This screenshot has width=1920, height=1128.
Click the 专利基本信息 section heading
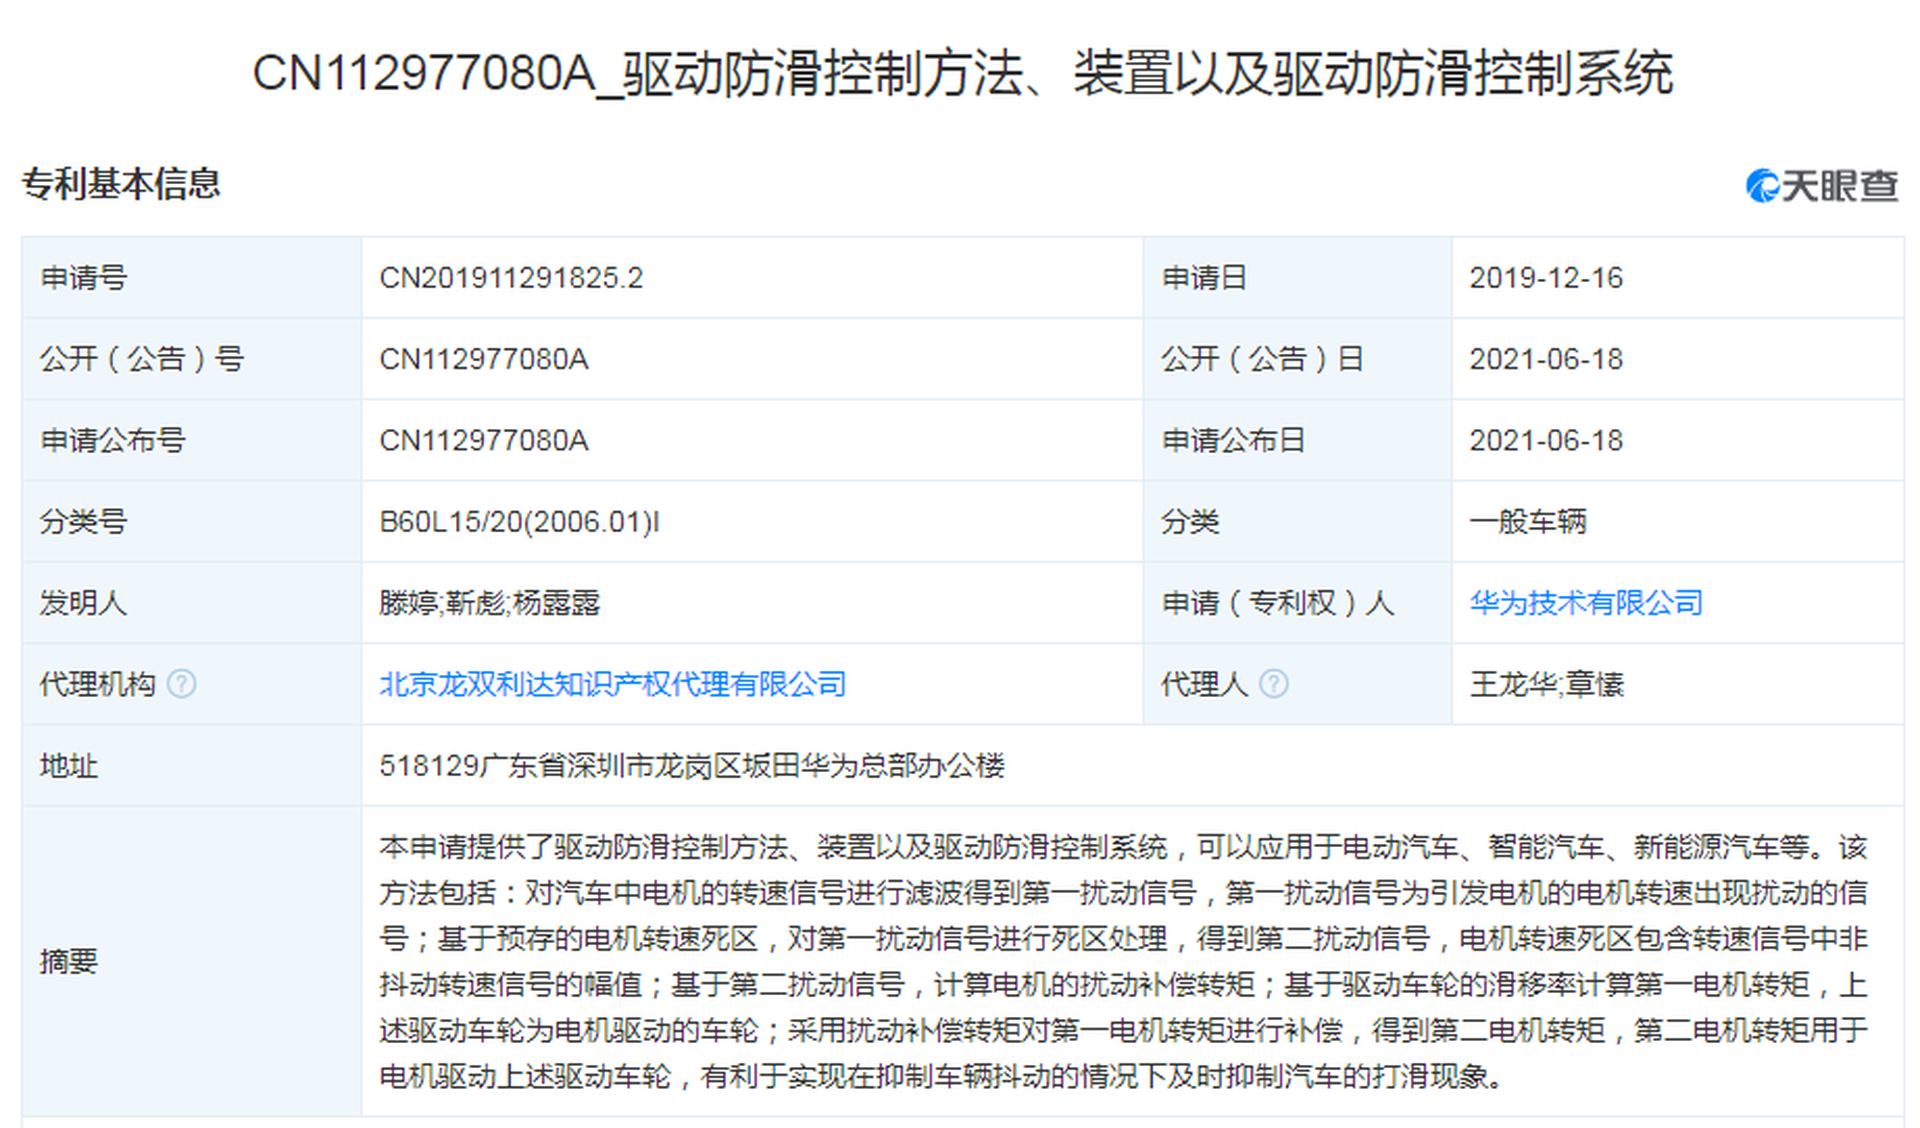click(x=121, y=184)
